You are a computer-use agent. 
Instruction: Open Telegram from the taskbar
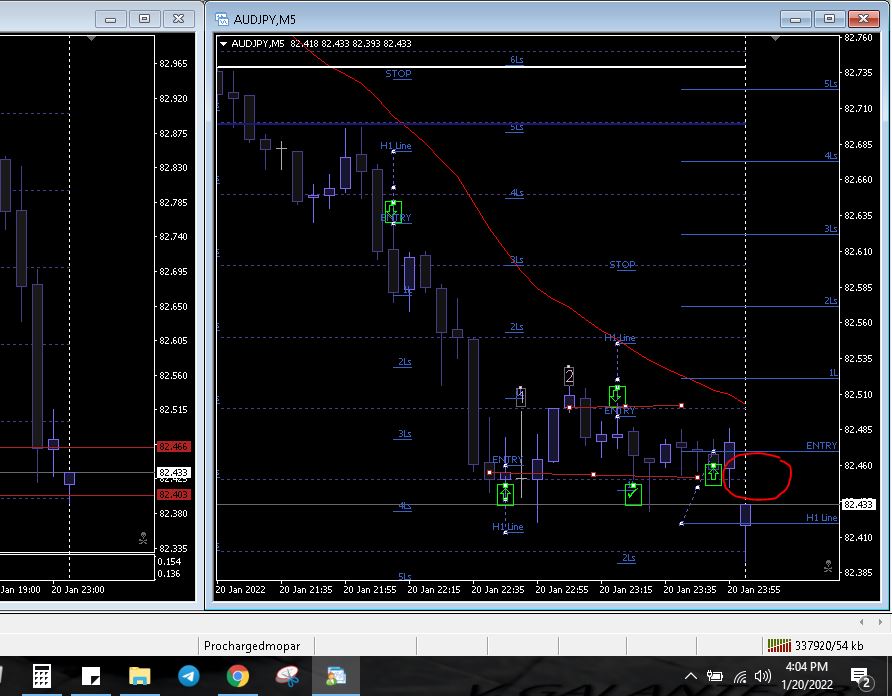[189, 676]
